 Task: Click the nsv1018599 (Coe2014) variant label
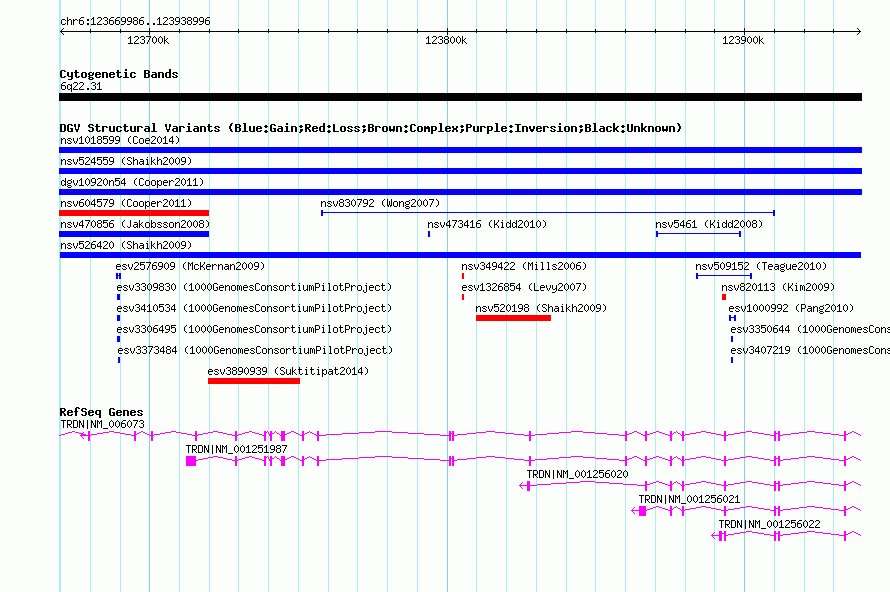[x=120, y=140]
